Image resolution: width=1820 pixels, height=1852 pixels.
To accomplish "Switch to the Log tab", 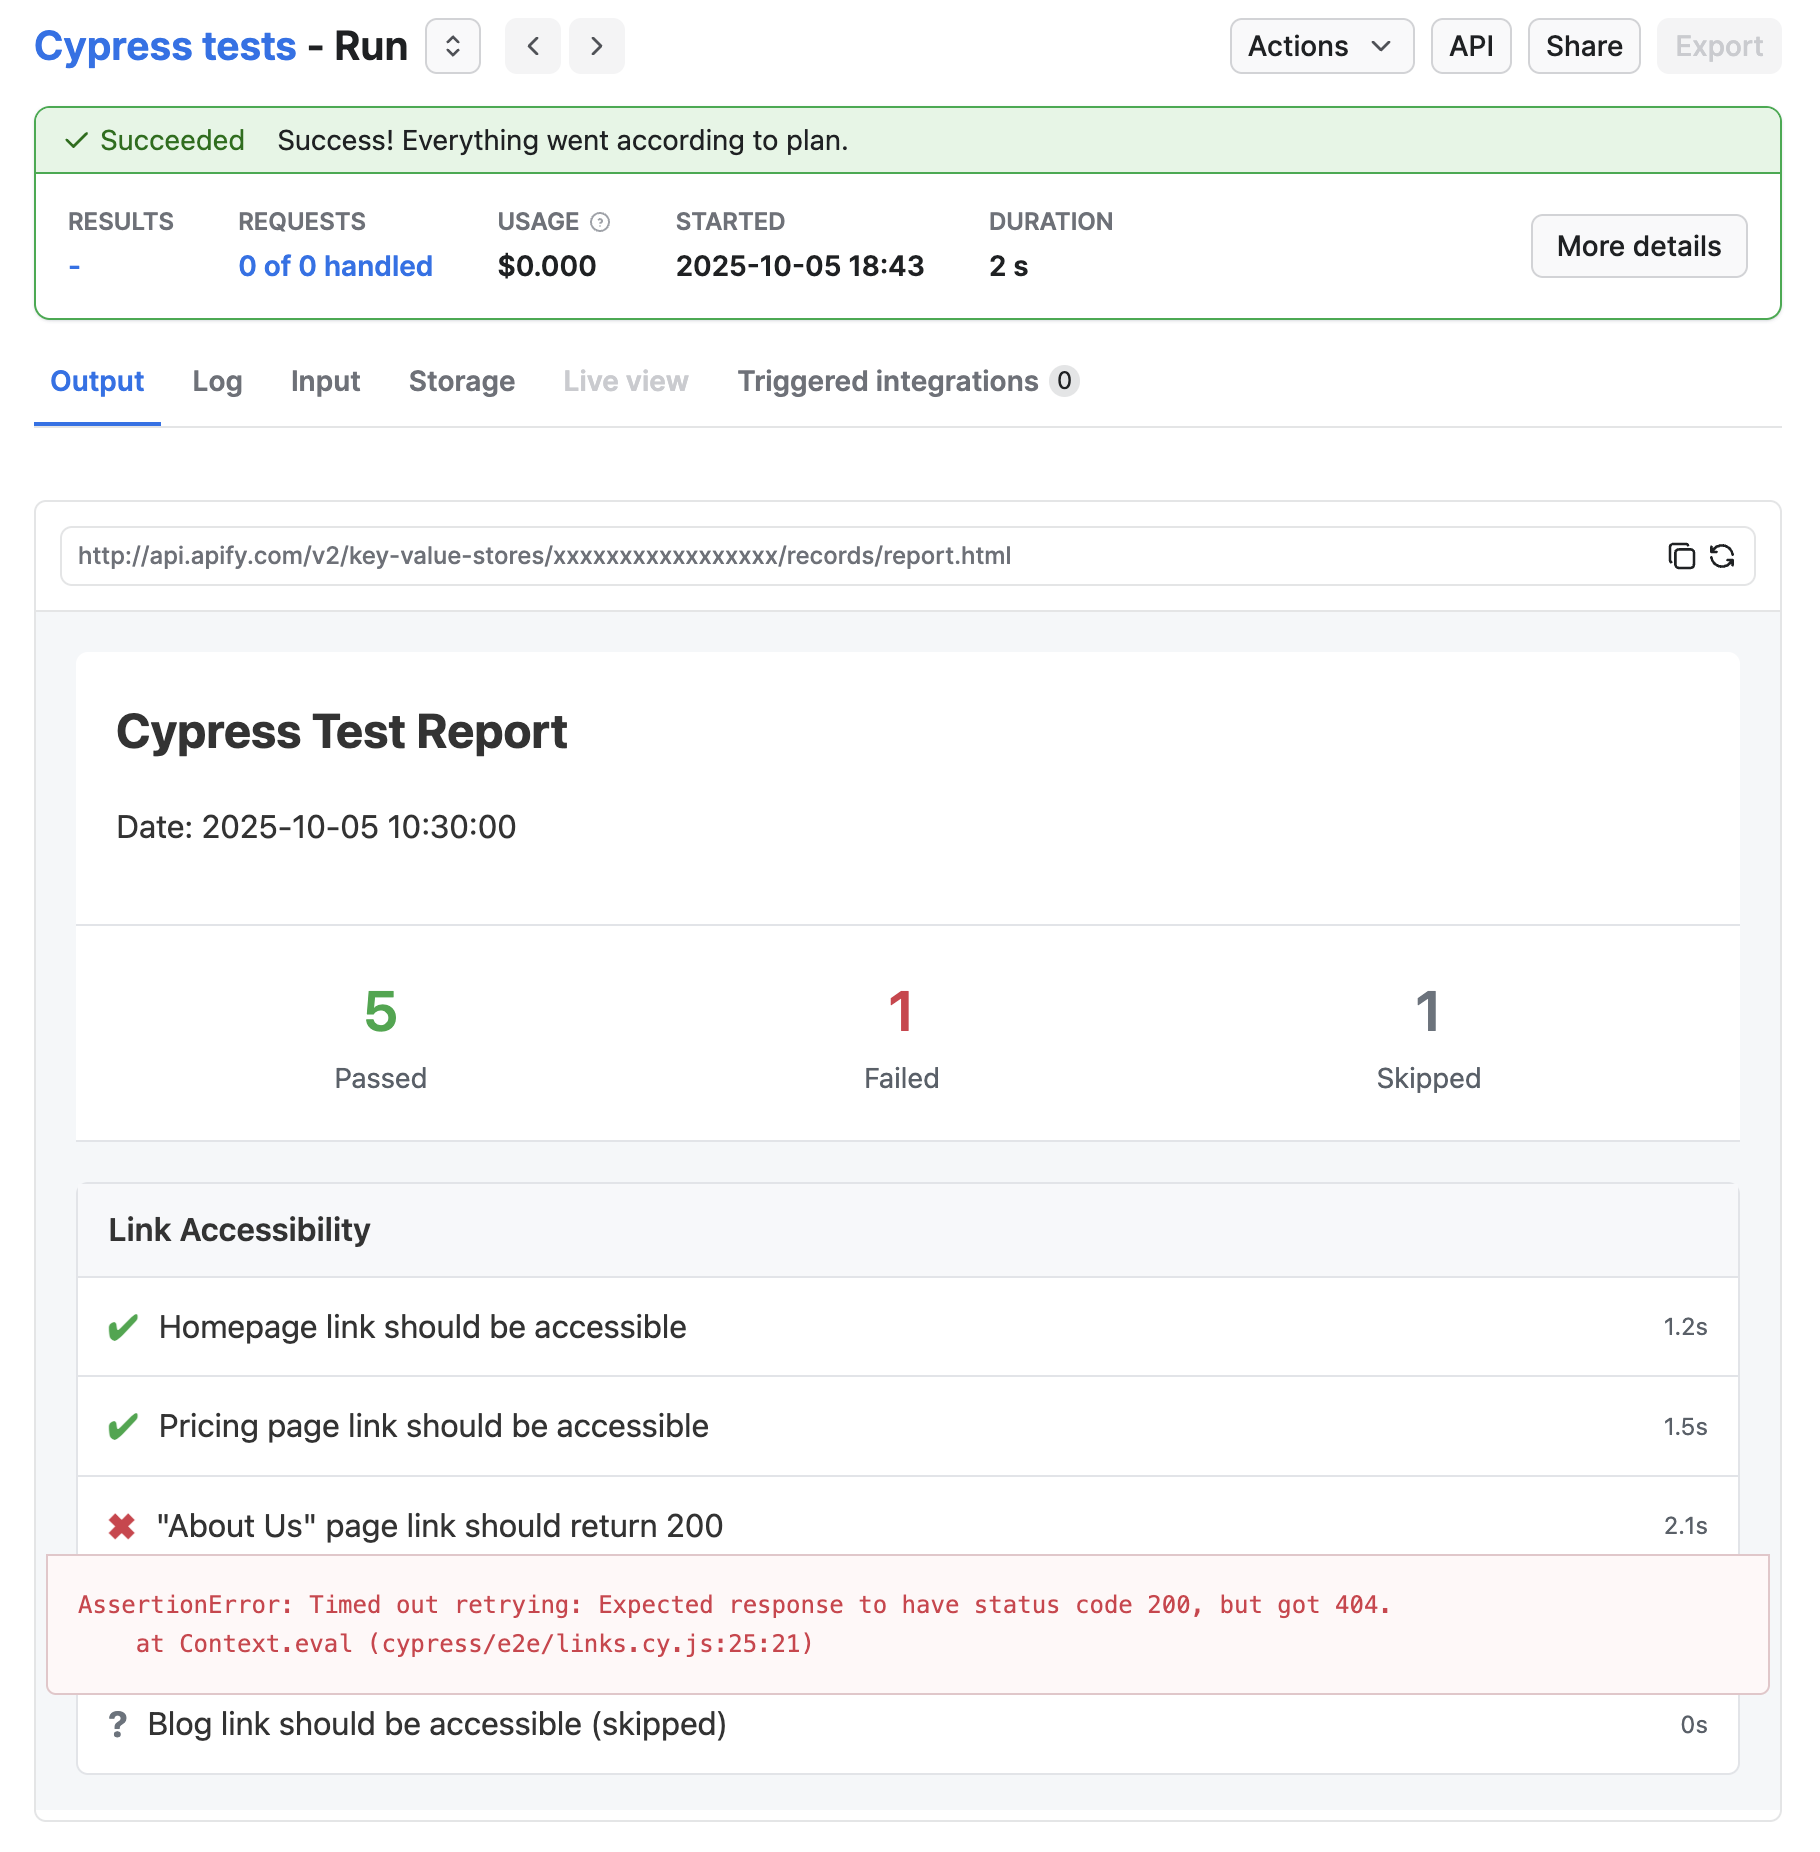I will click(x=216, y=381).
